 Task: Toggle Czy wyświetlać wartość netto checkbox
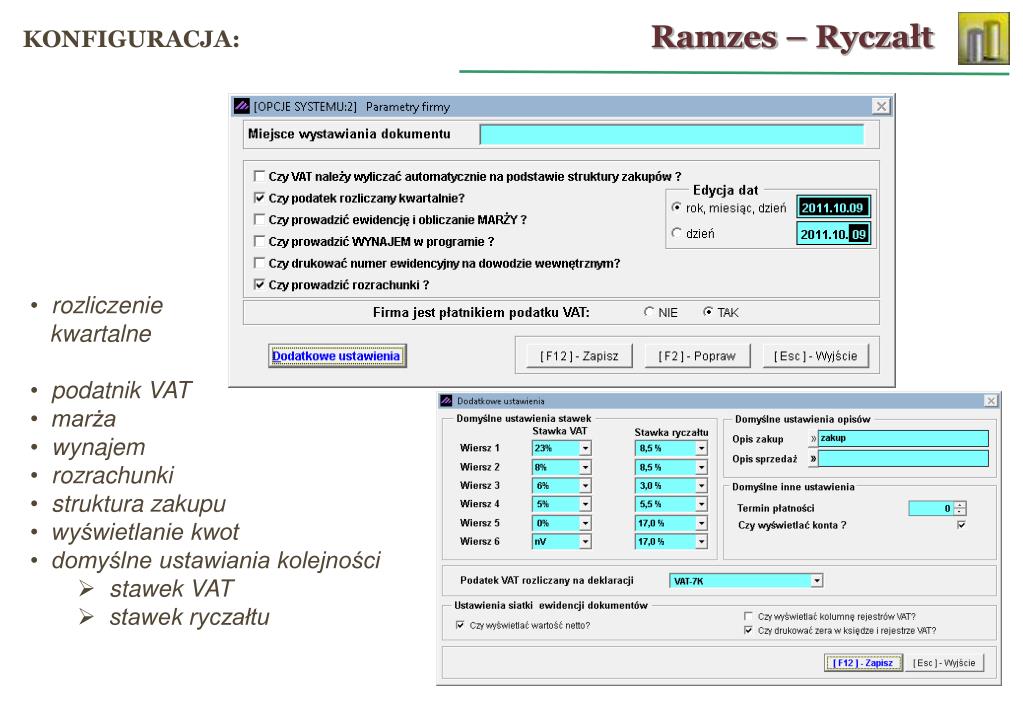(x=460, y=625)
